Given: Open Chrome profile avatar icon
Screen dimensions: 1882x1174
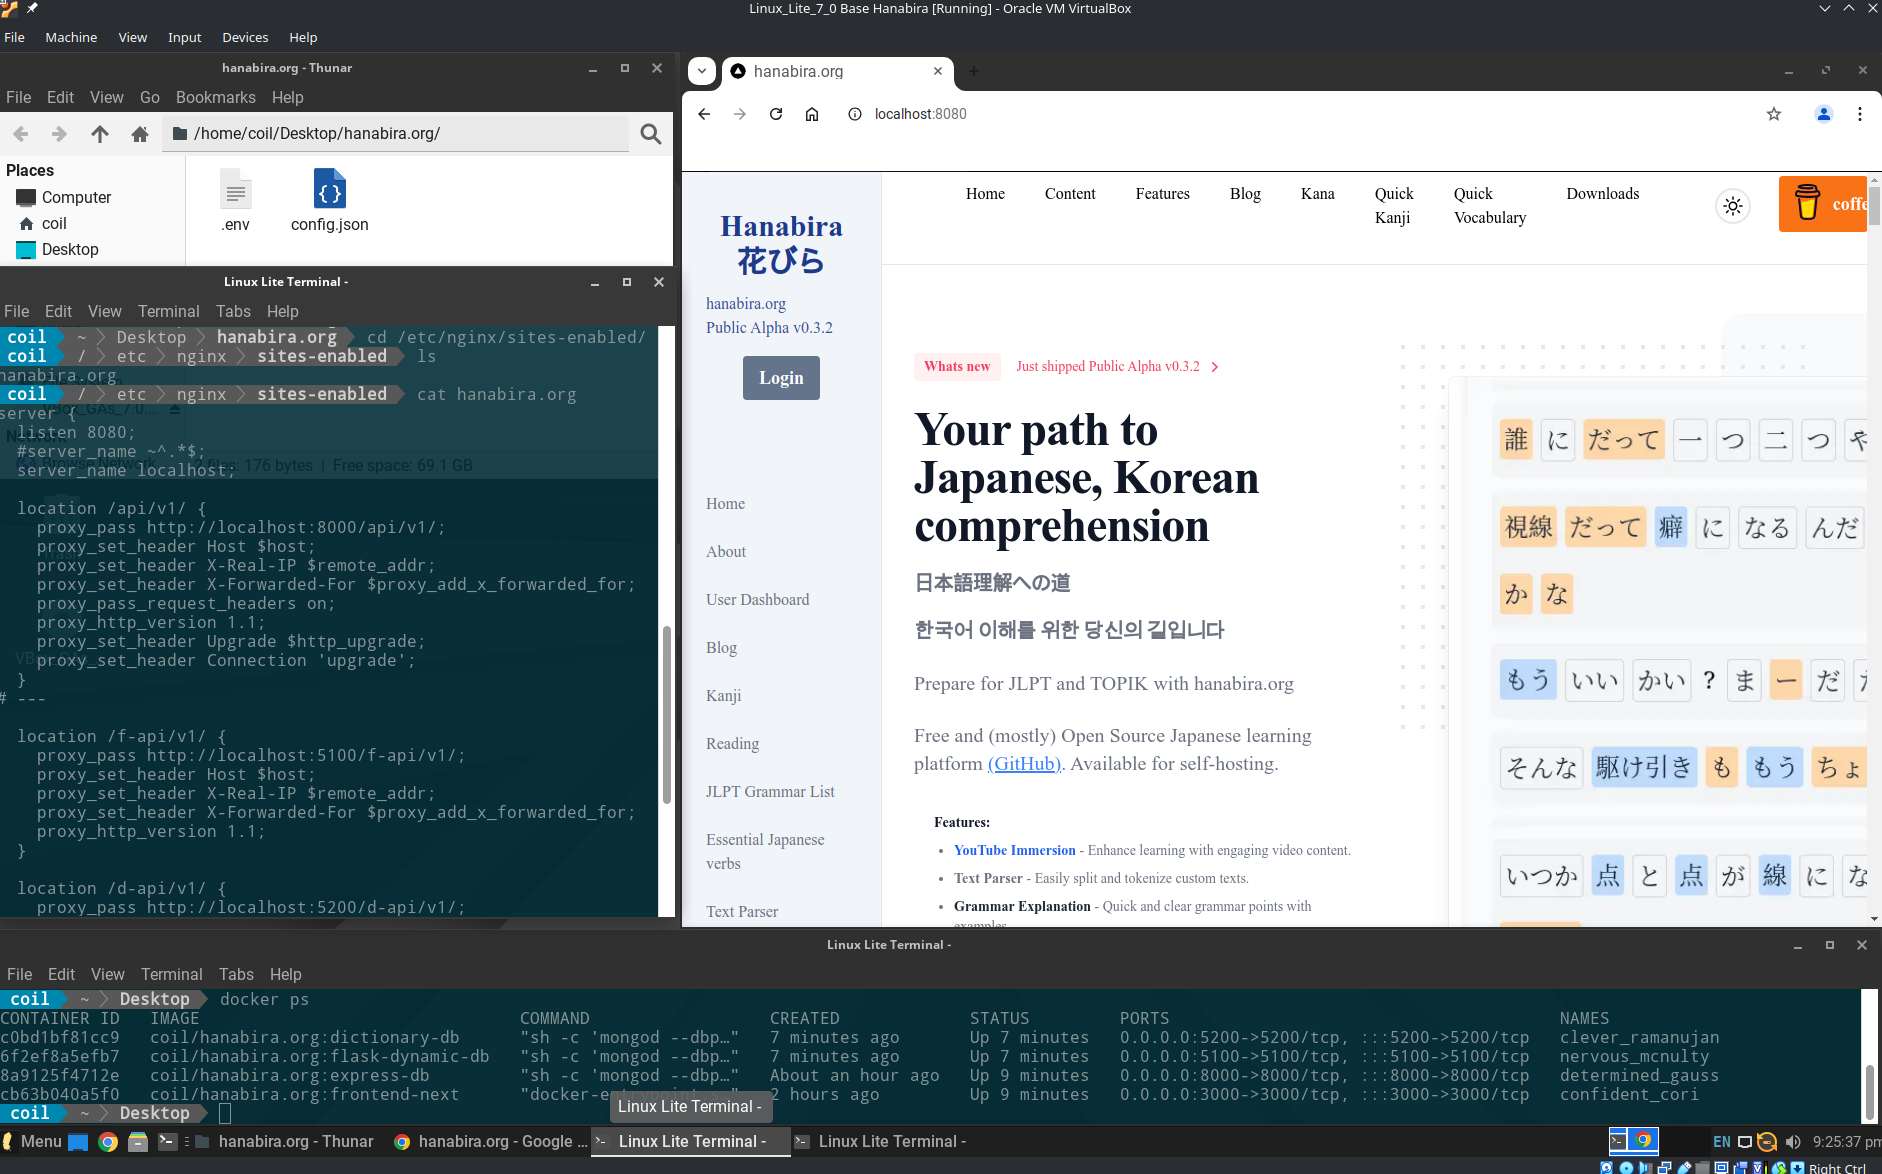Looking at the screenshot, I should coord(1823,114).
